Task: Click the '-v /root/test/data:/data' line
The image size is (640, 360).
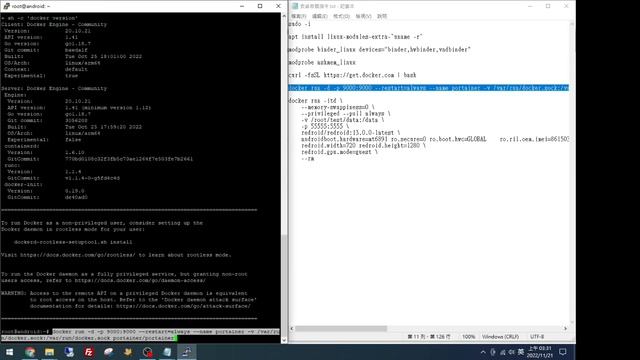Action: (x=342, y=120)
